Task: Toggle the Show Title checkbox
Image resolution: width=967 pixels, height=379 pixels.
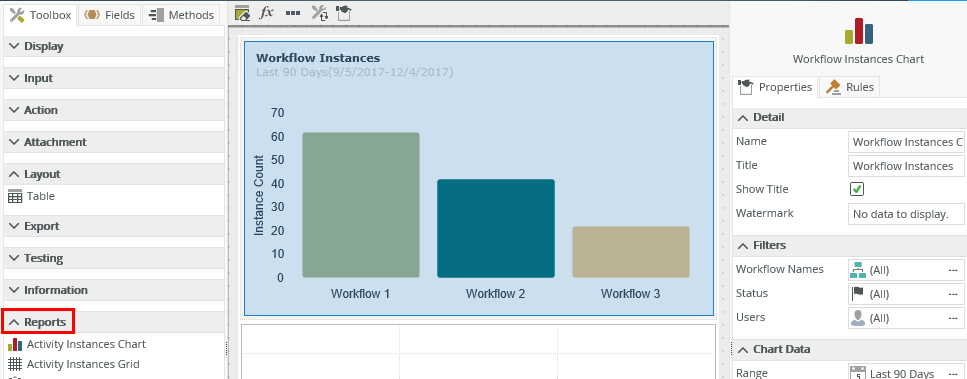Action: tap(857, 189)
